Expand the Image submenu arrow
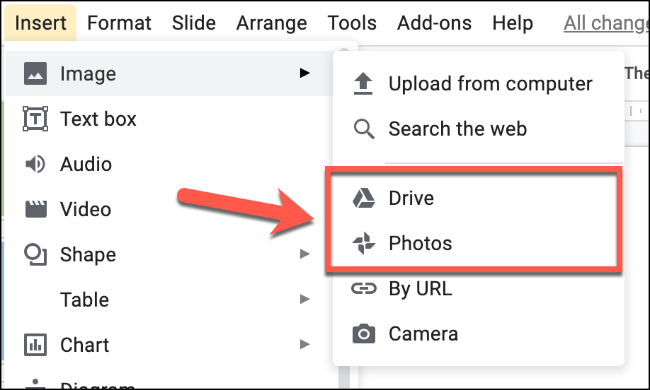The height and width of the screenshot is (390, 650). coord(305,73)
